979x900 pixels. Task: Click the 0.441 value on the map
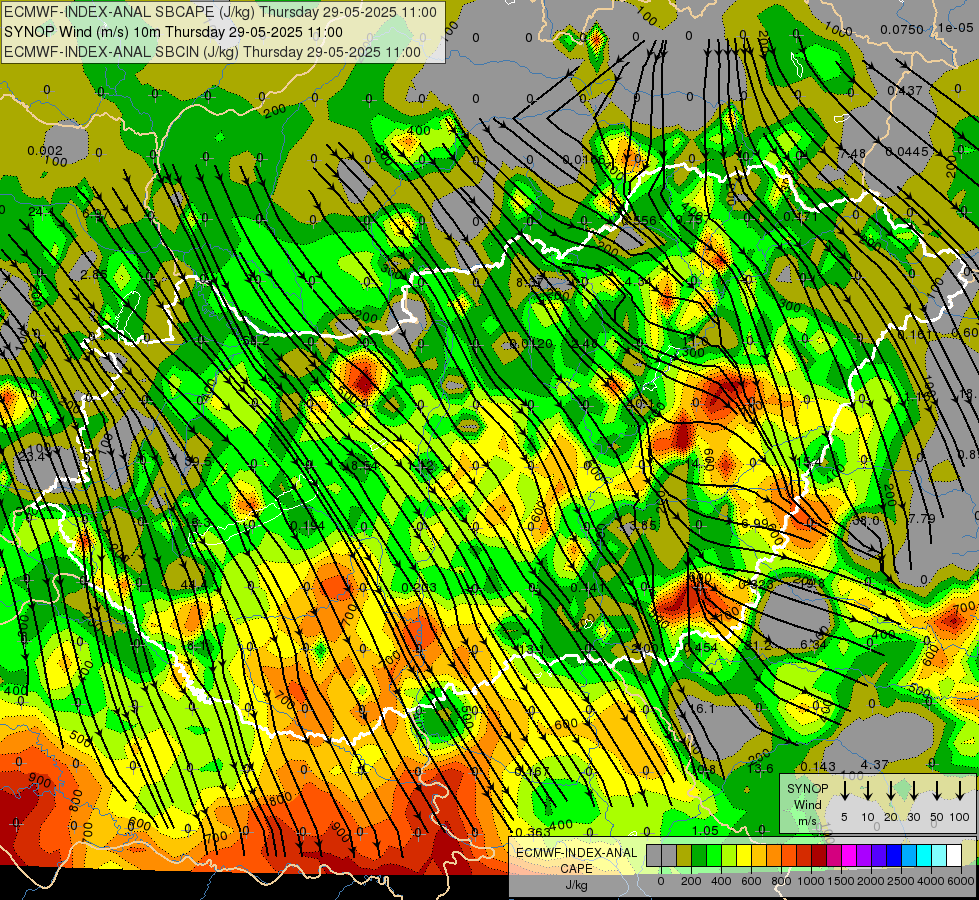[587, 587]
